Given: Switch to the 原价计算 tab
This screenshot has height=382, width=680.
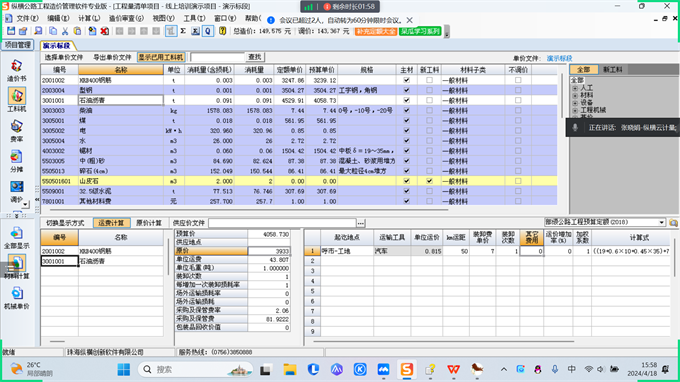Looking at the screenshot, I should point(149,223).
